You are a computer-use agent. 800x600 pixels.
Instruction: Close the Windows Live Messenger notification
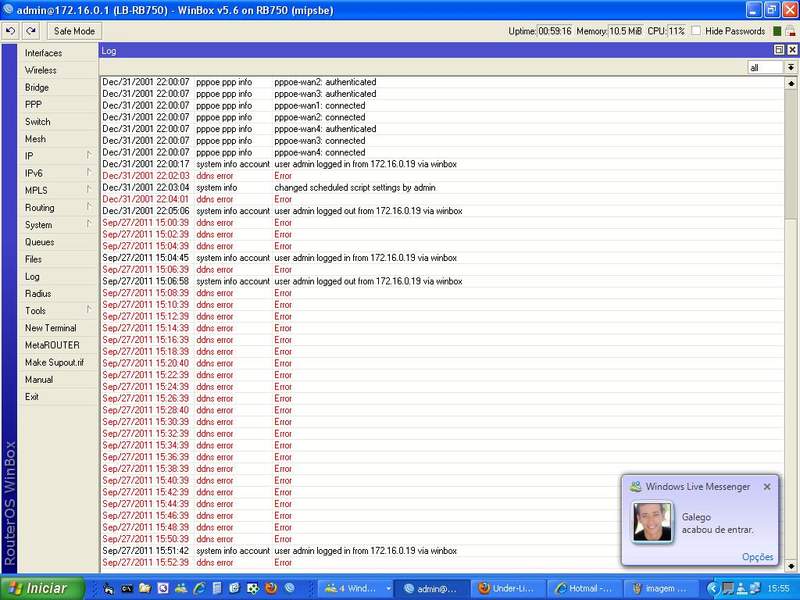[x=767, y=487]
